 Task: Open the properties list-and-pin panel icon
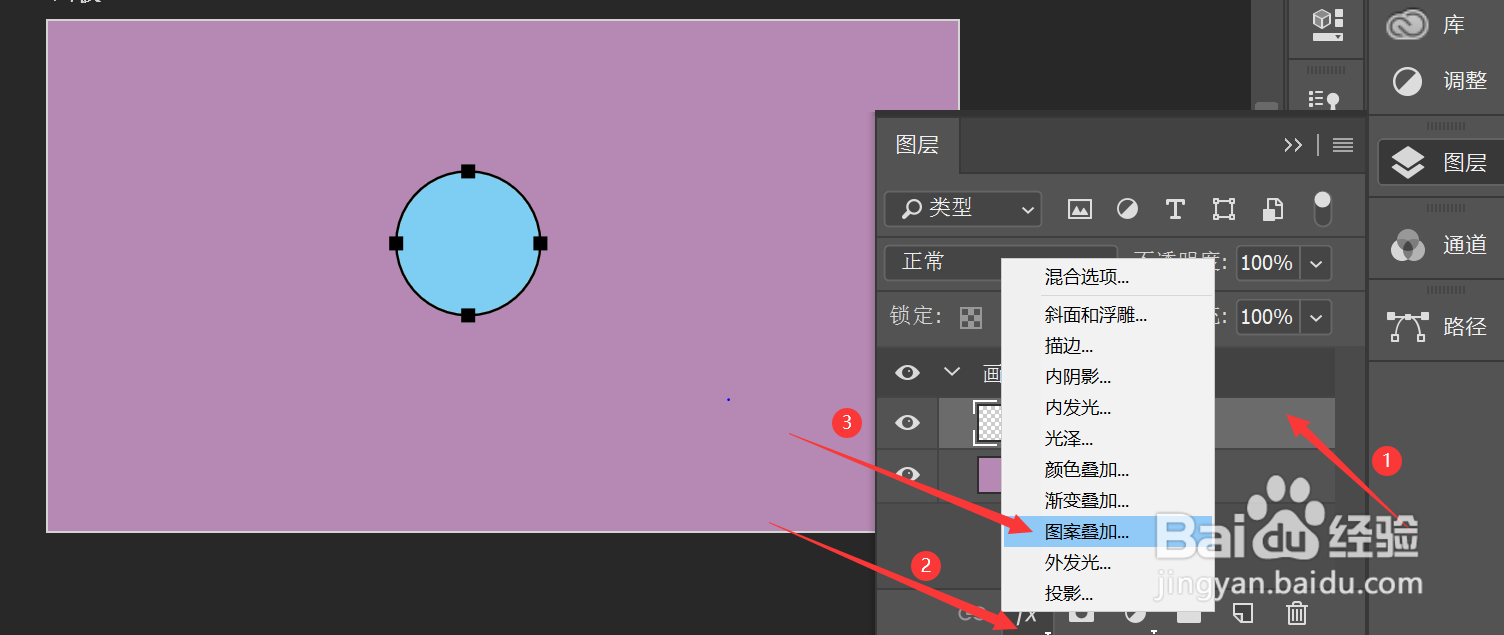[1324, 99]
